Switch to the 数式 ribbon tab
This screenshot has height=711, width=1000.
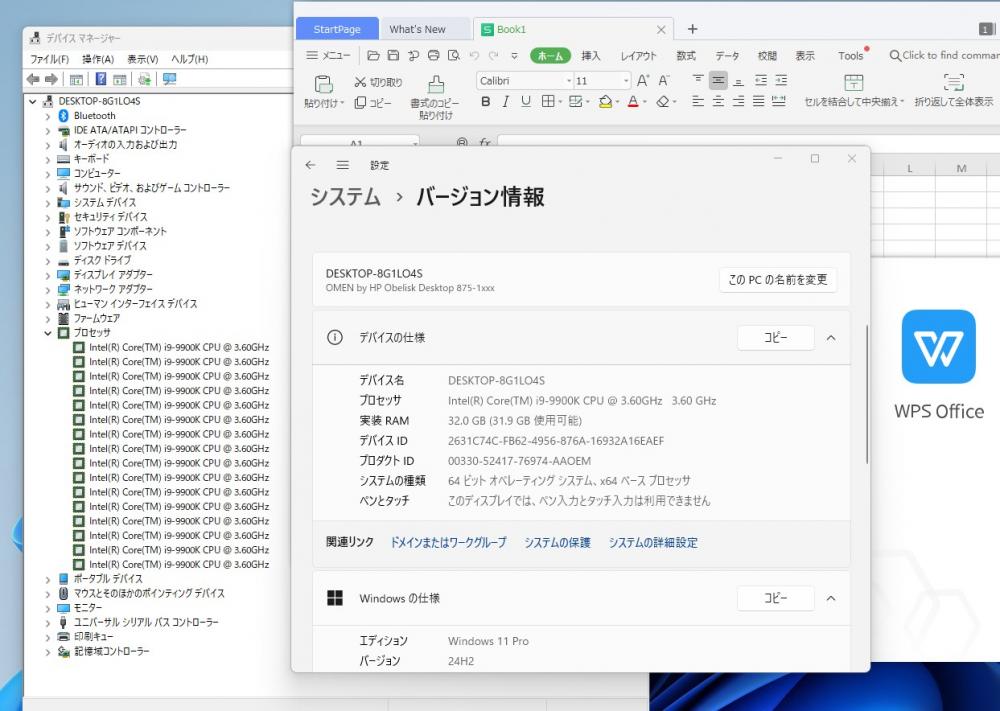(686, 55)
